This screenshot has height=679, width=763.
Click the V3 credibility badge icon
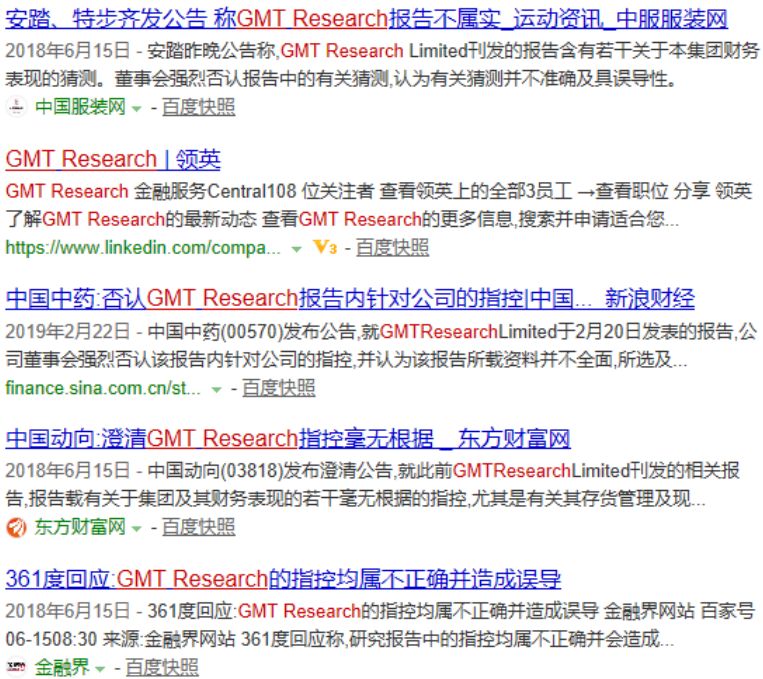(x=325, y=247)
